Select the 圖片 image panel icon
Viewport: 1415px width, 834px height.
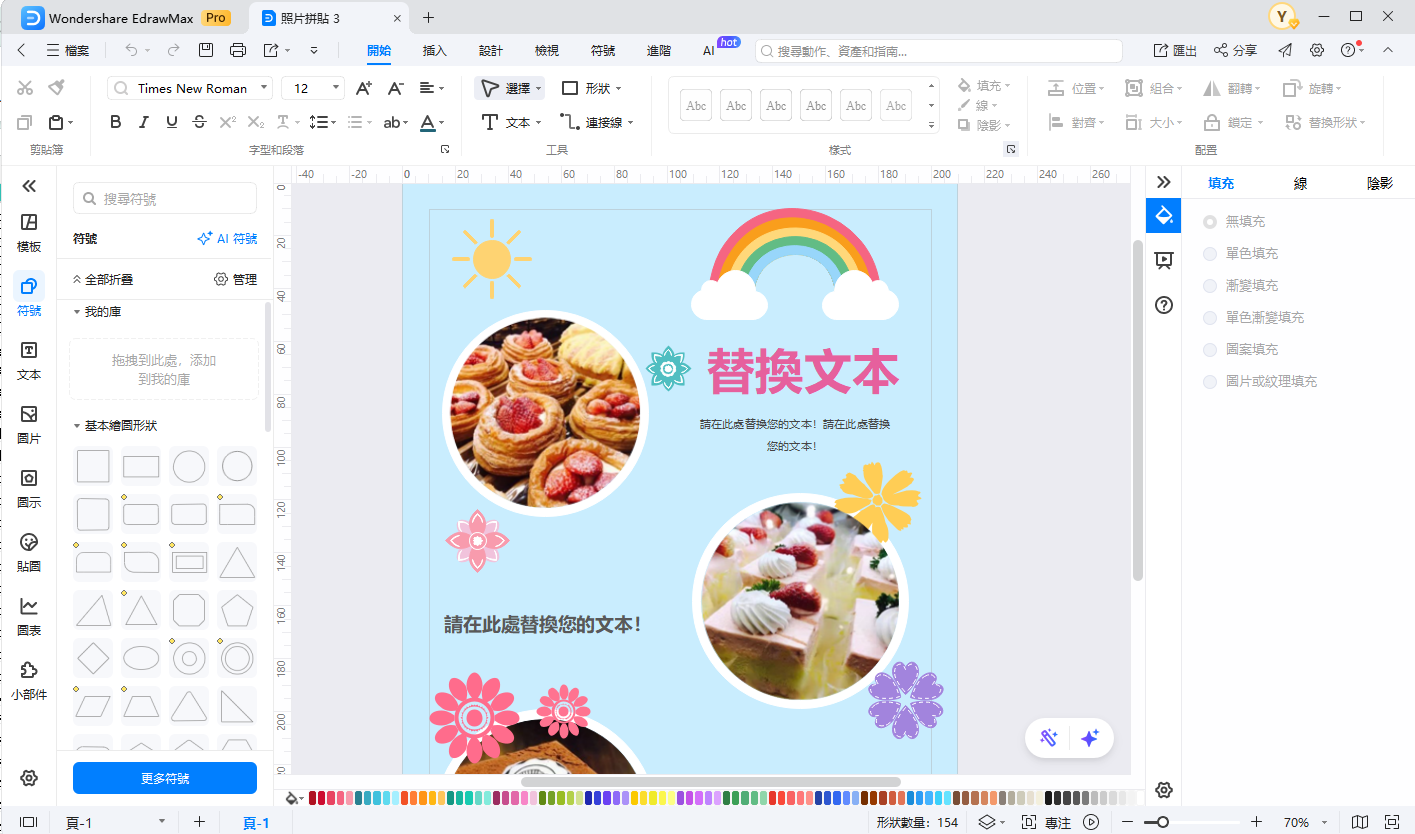pos(29,424)
